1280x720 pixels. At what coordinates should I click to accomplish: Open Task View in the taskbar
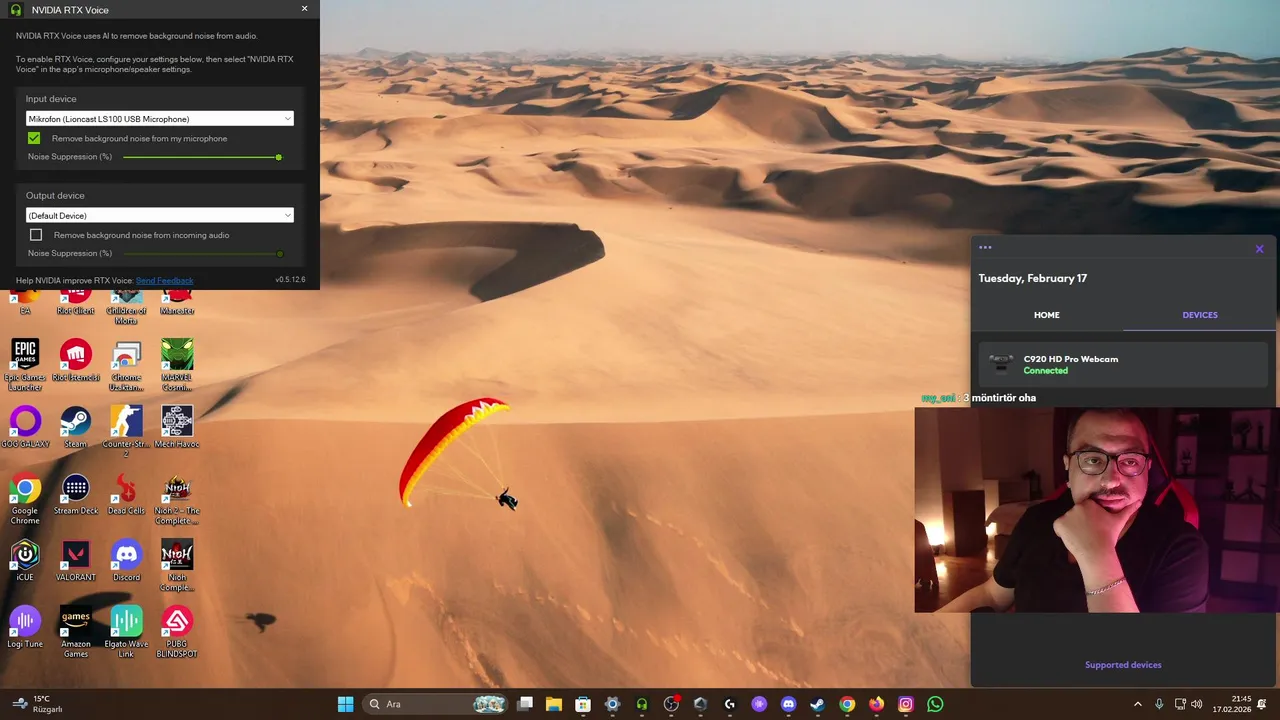pyautogui.click(x=525, y=704)
